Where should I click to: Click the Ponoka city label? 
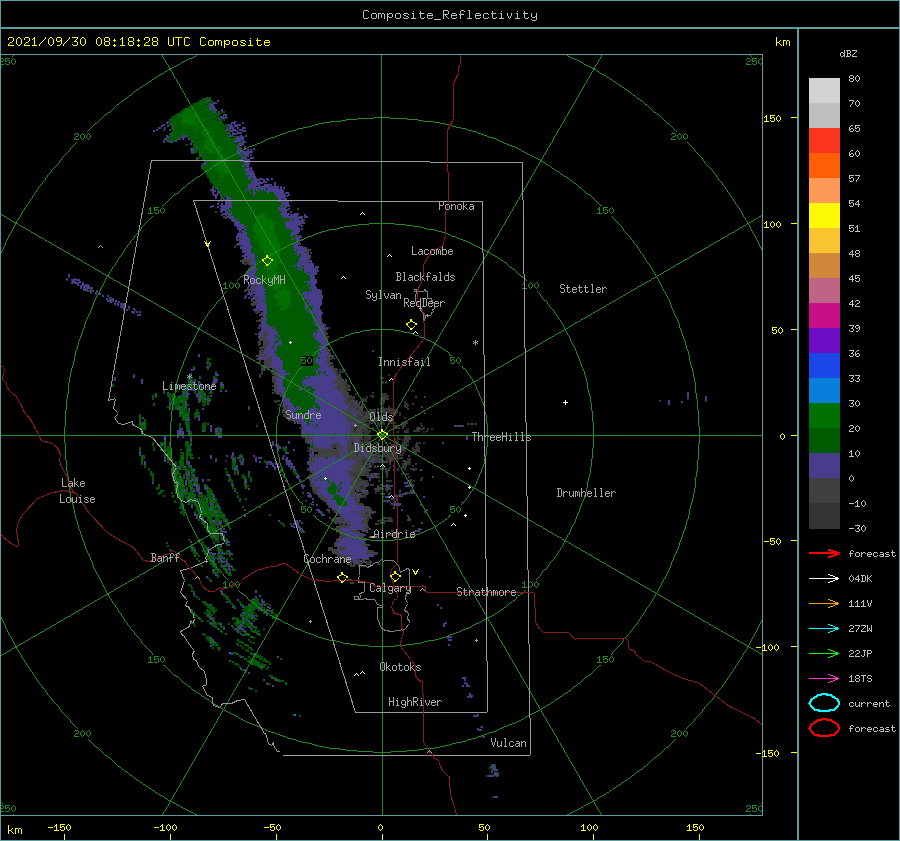tap(456, 206)
